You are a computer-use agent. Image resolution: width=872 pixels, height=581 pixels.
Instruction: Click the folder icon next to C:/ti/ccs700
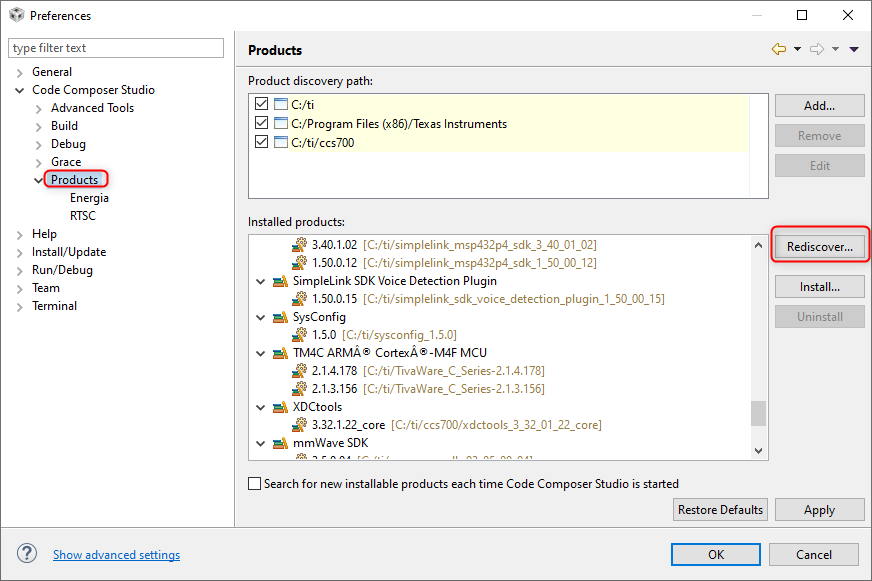(281, 142)
